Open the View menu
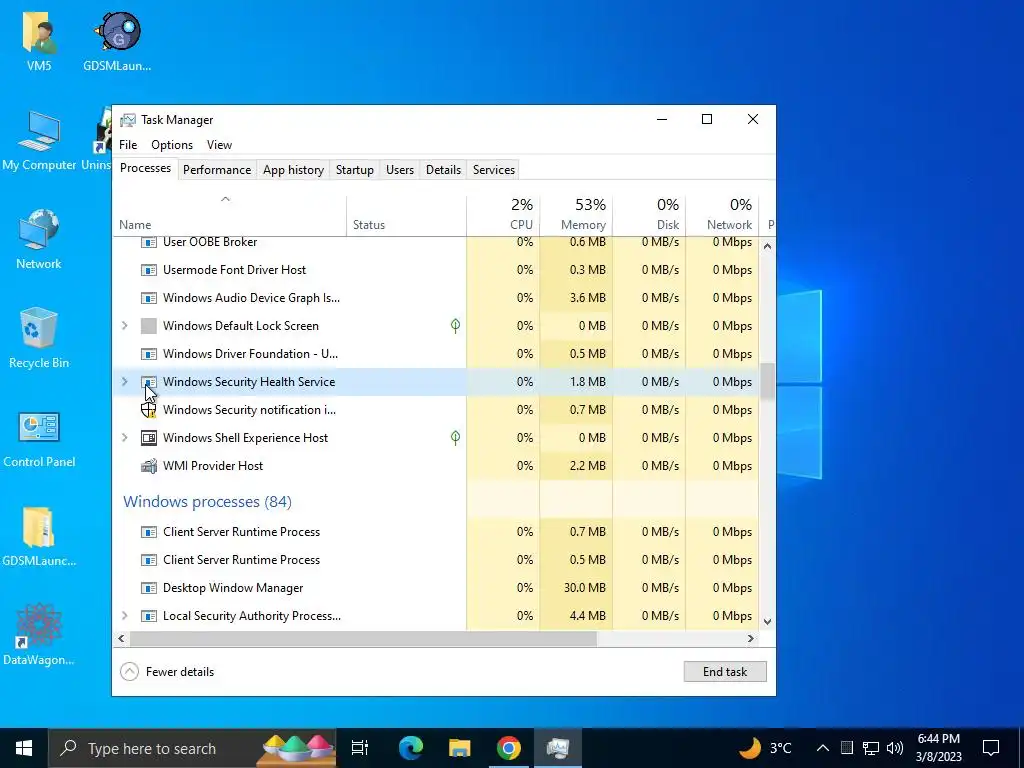This screenshot has height=768, width=1024. coord(219,145)
